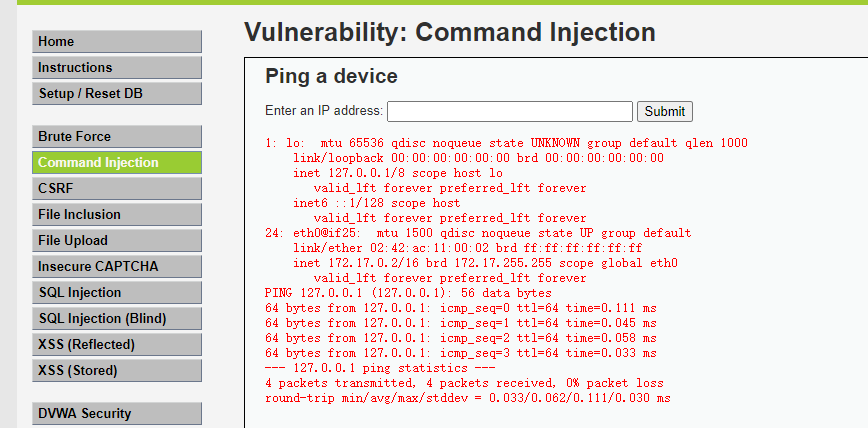The height and width of the screenshot is (428, 868).
Task: Select Brute Force in the sidebar
Action: [116, 136]
